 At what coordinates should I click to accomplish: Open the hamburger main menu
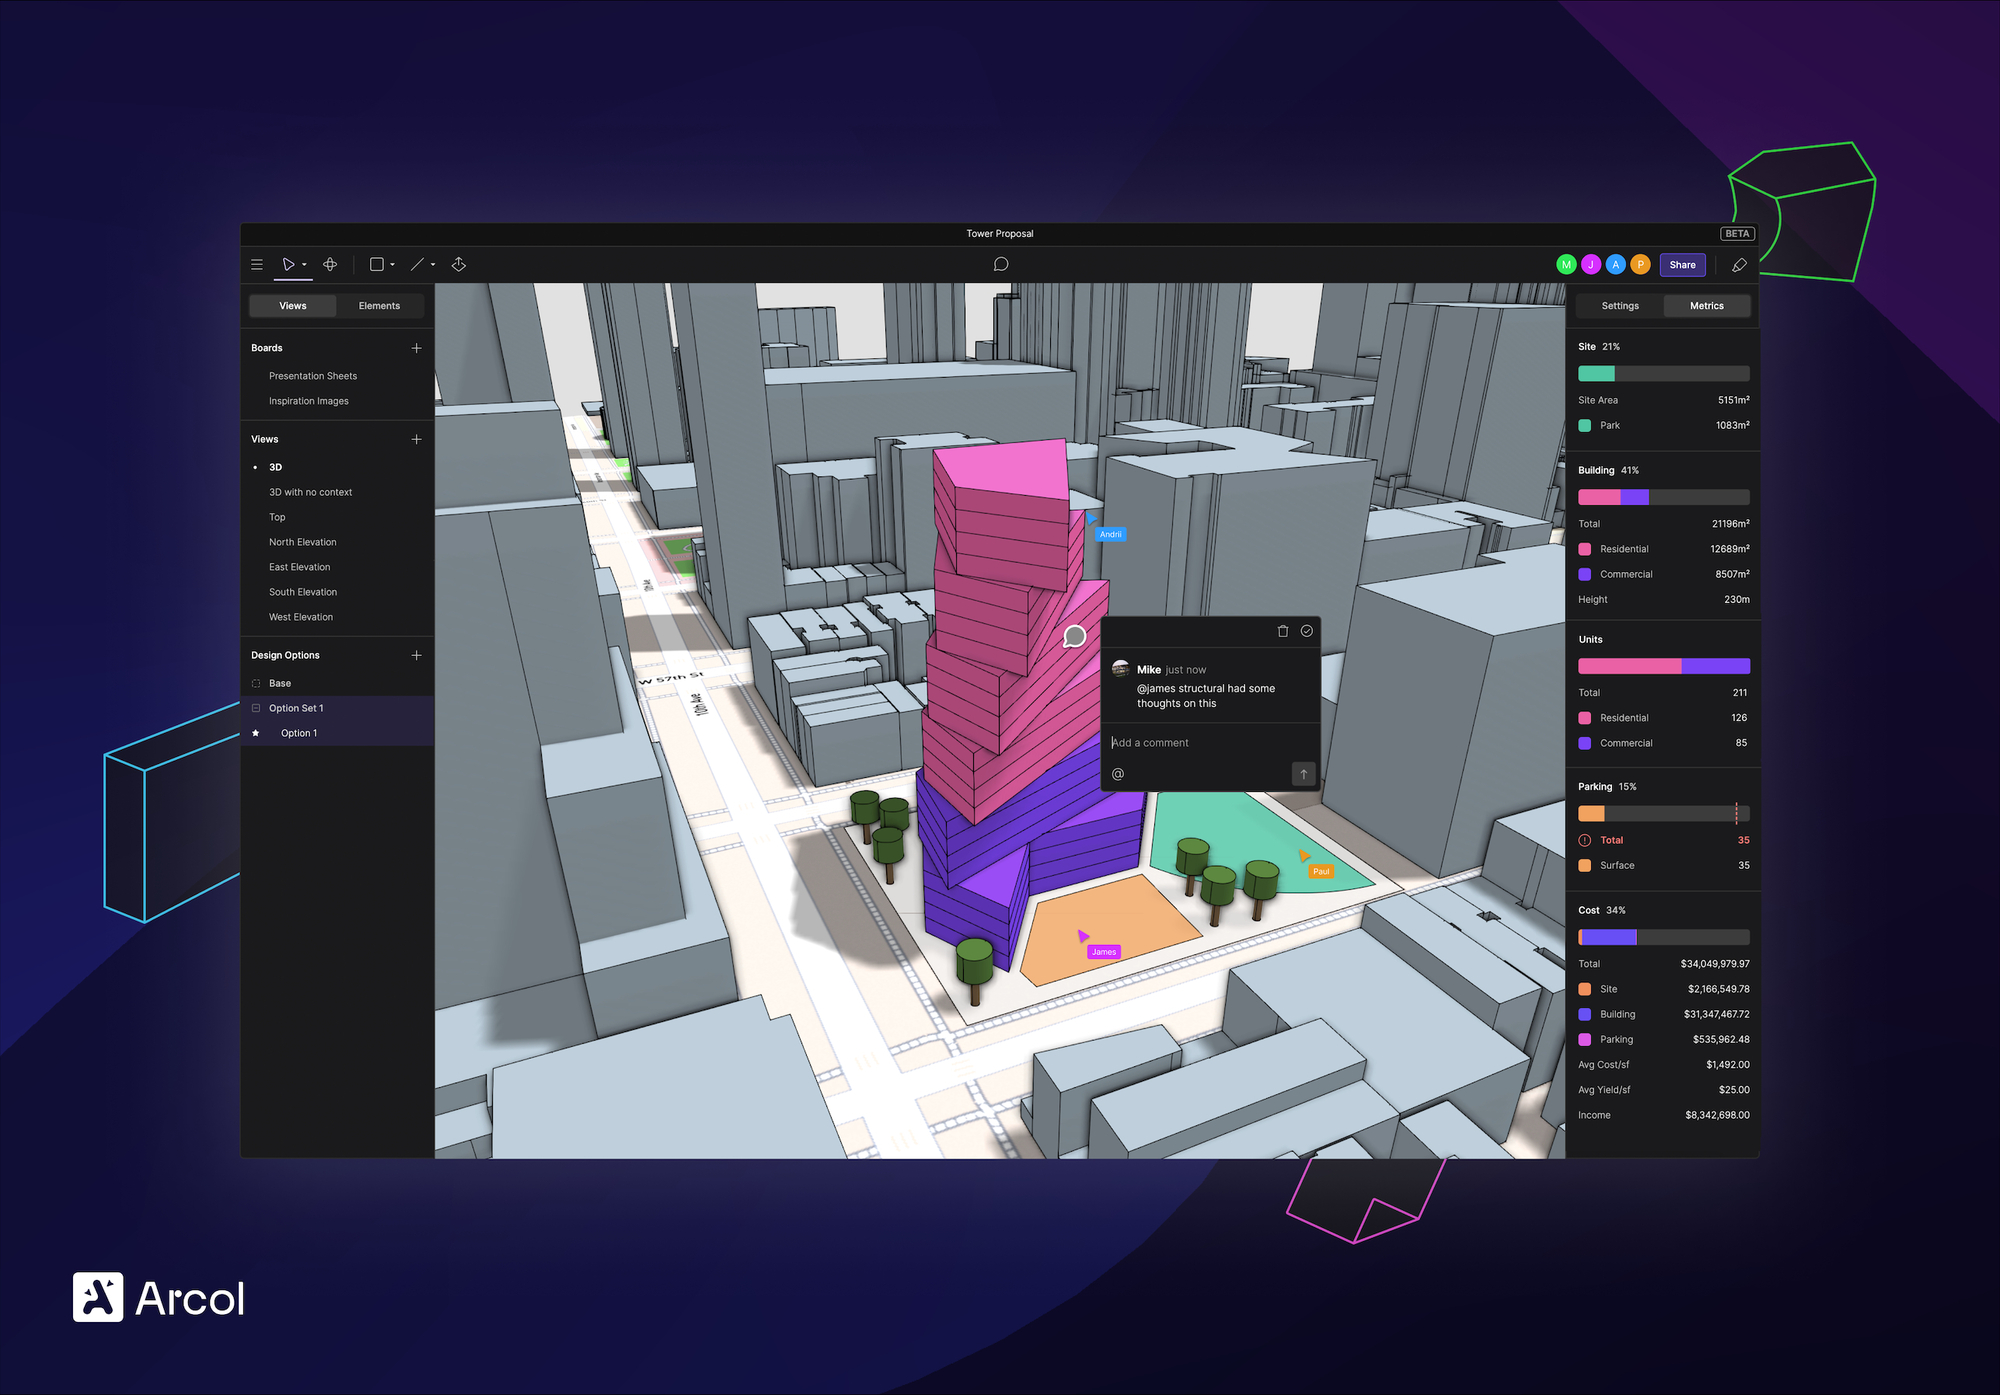[x=257, y=265]
